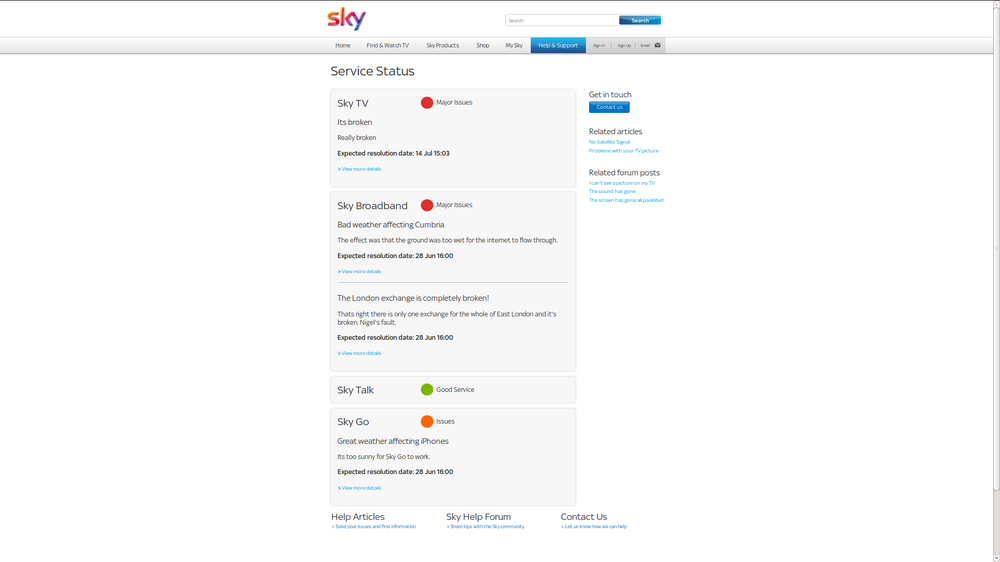Click the blue Search button

pyautogui.click(x=640, y=20)
